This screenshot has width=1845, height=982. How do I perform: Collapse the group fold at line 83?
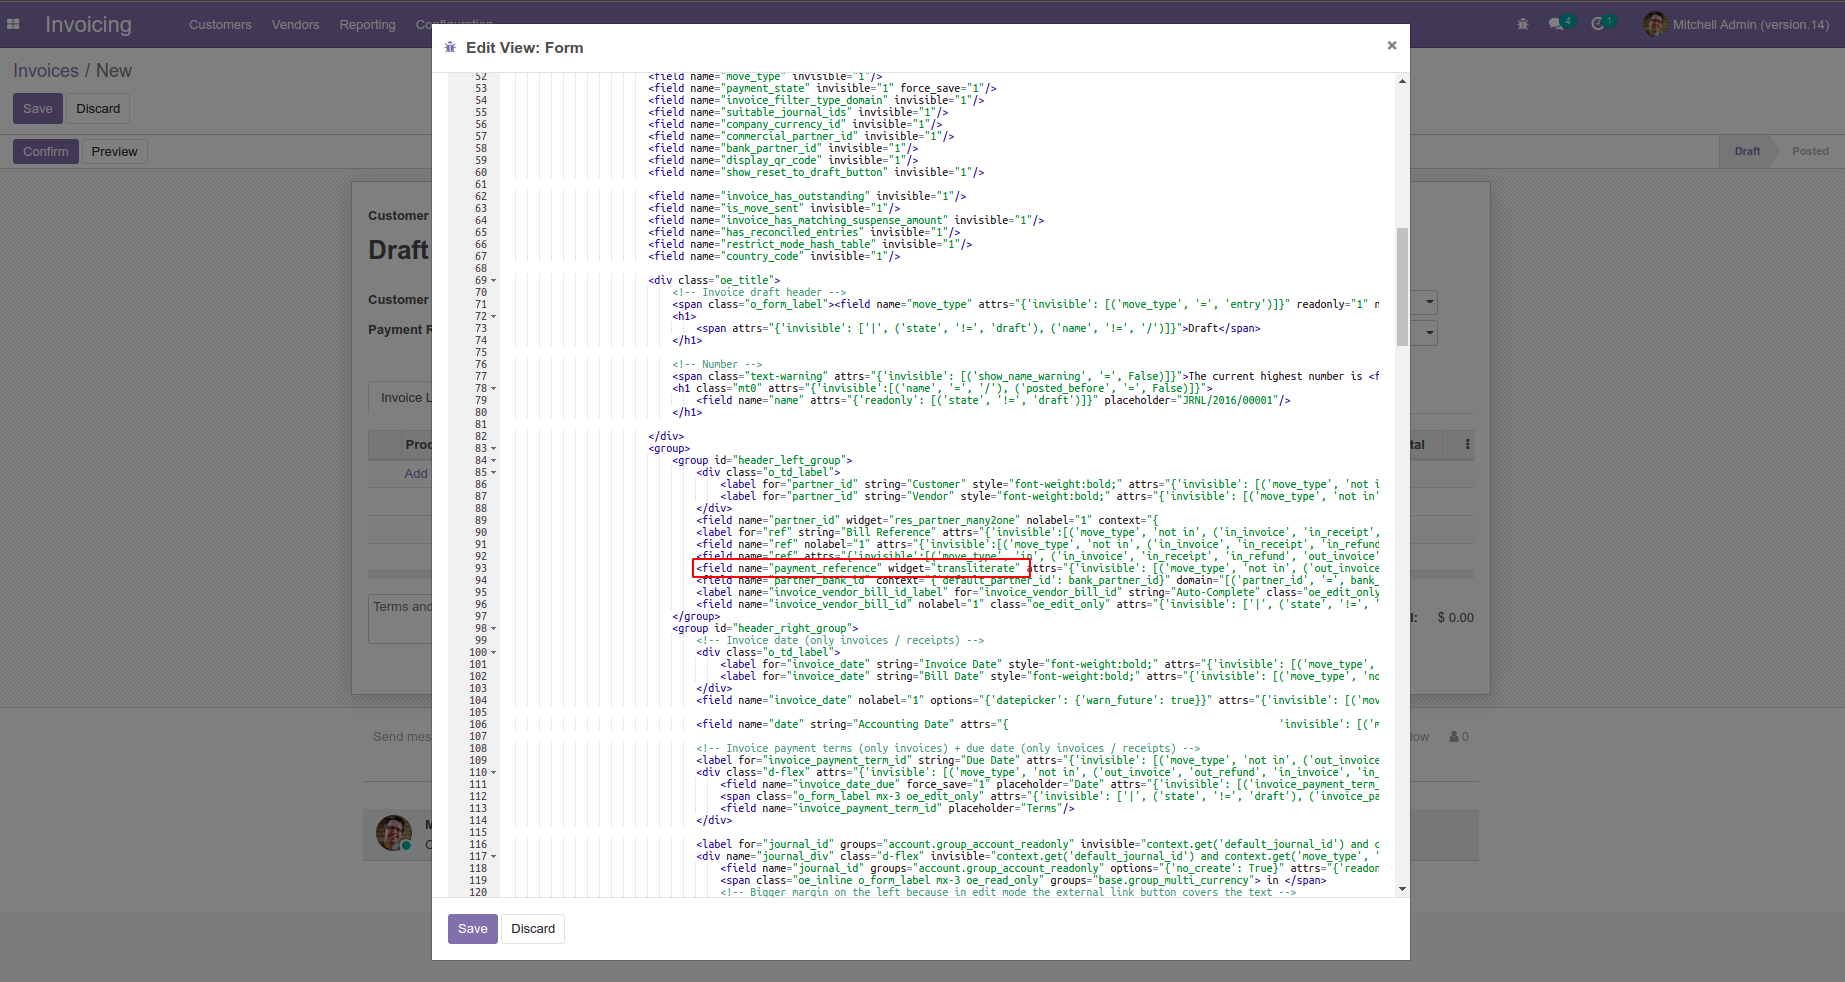[493, 449]
